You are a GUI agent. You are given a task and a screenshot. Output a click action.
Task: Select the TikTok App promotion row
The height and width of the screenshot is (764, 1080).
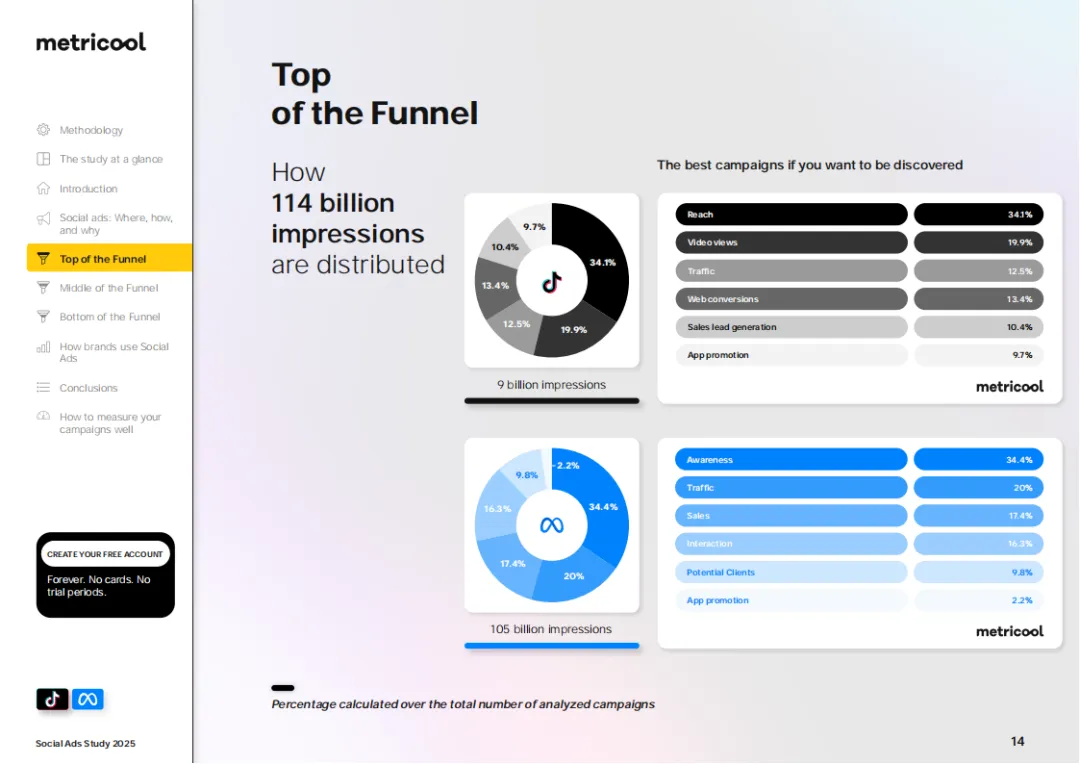point(791,355)
